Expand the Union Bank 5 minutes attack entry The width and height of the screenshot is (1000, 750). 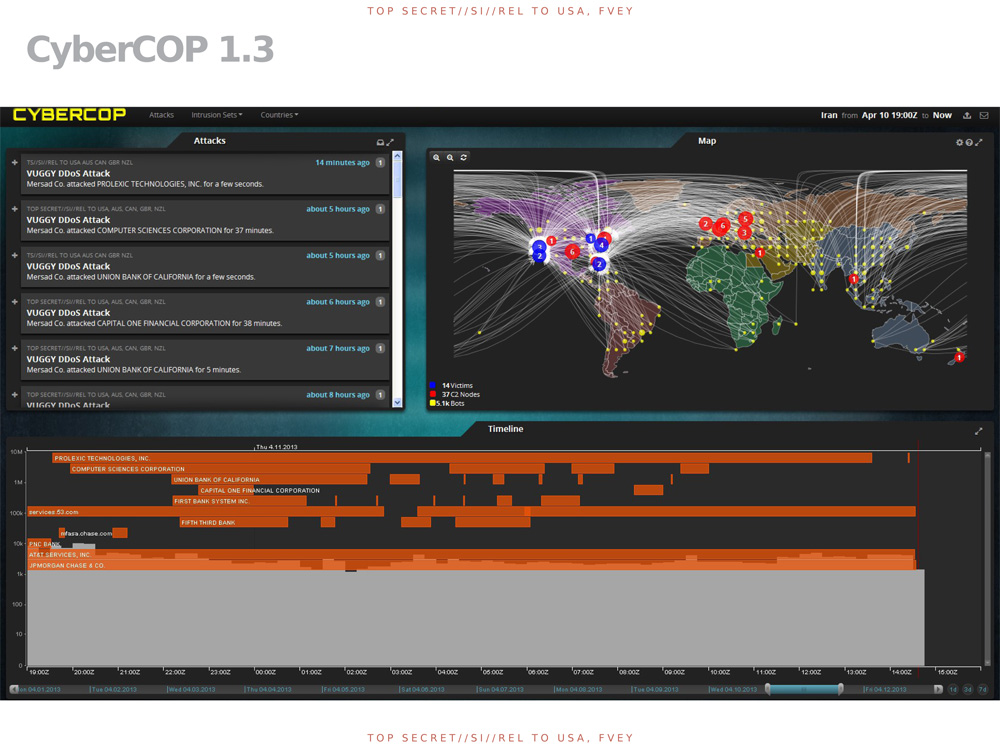[x=14, y=348]
